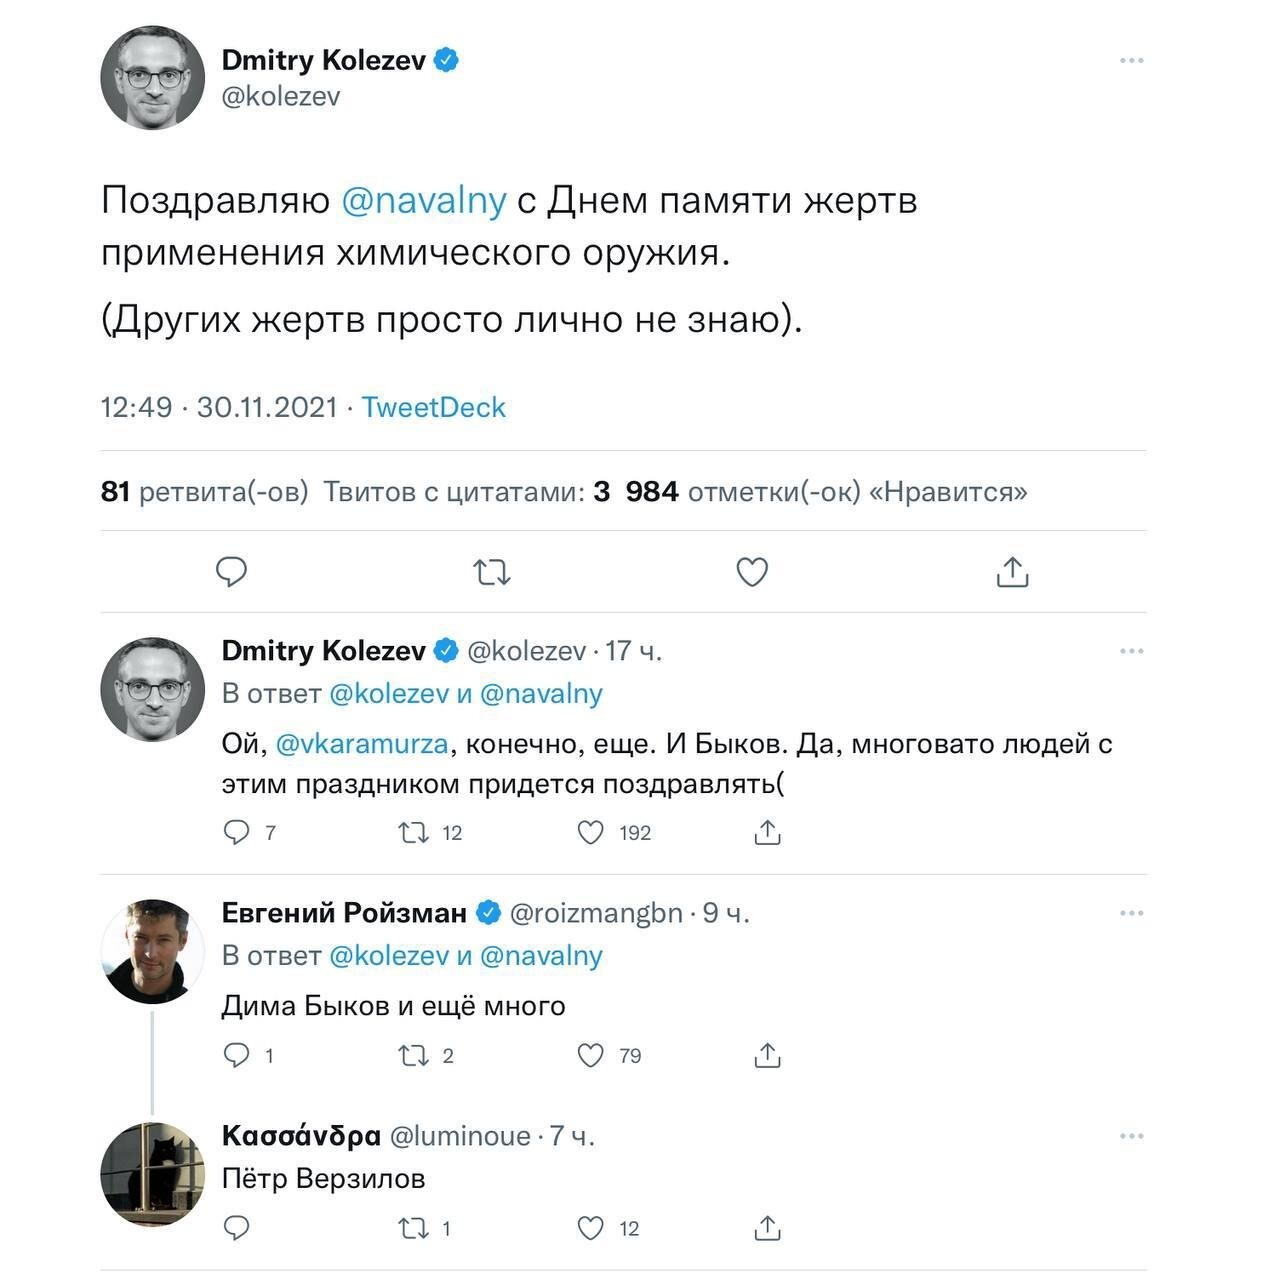Like Kolezev's reply with 192 likes

click(591, 832)
